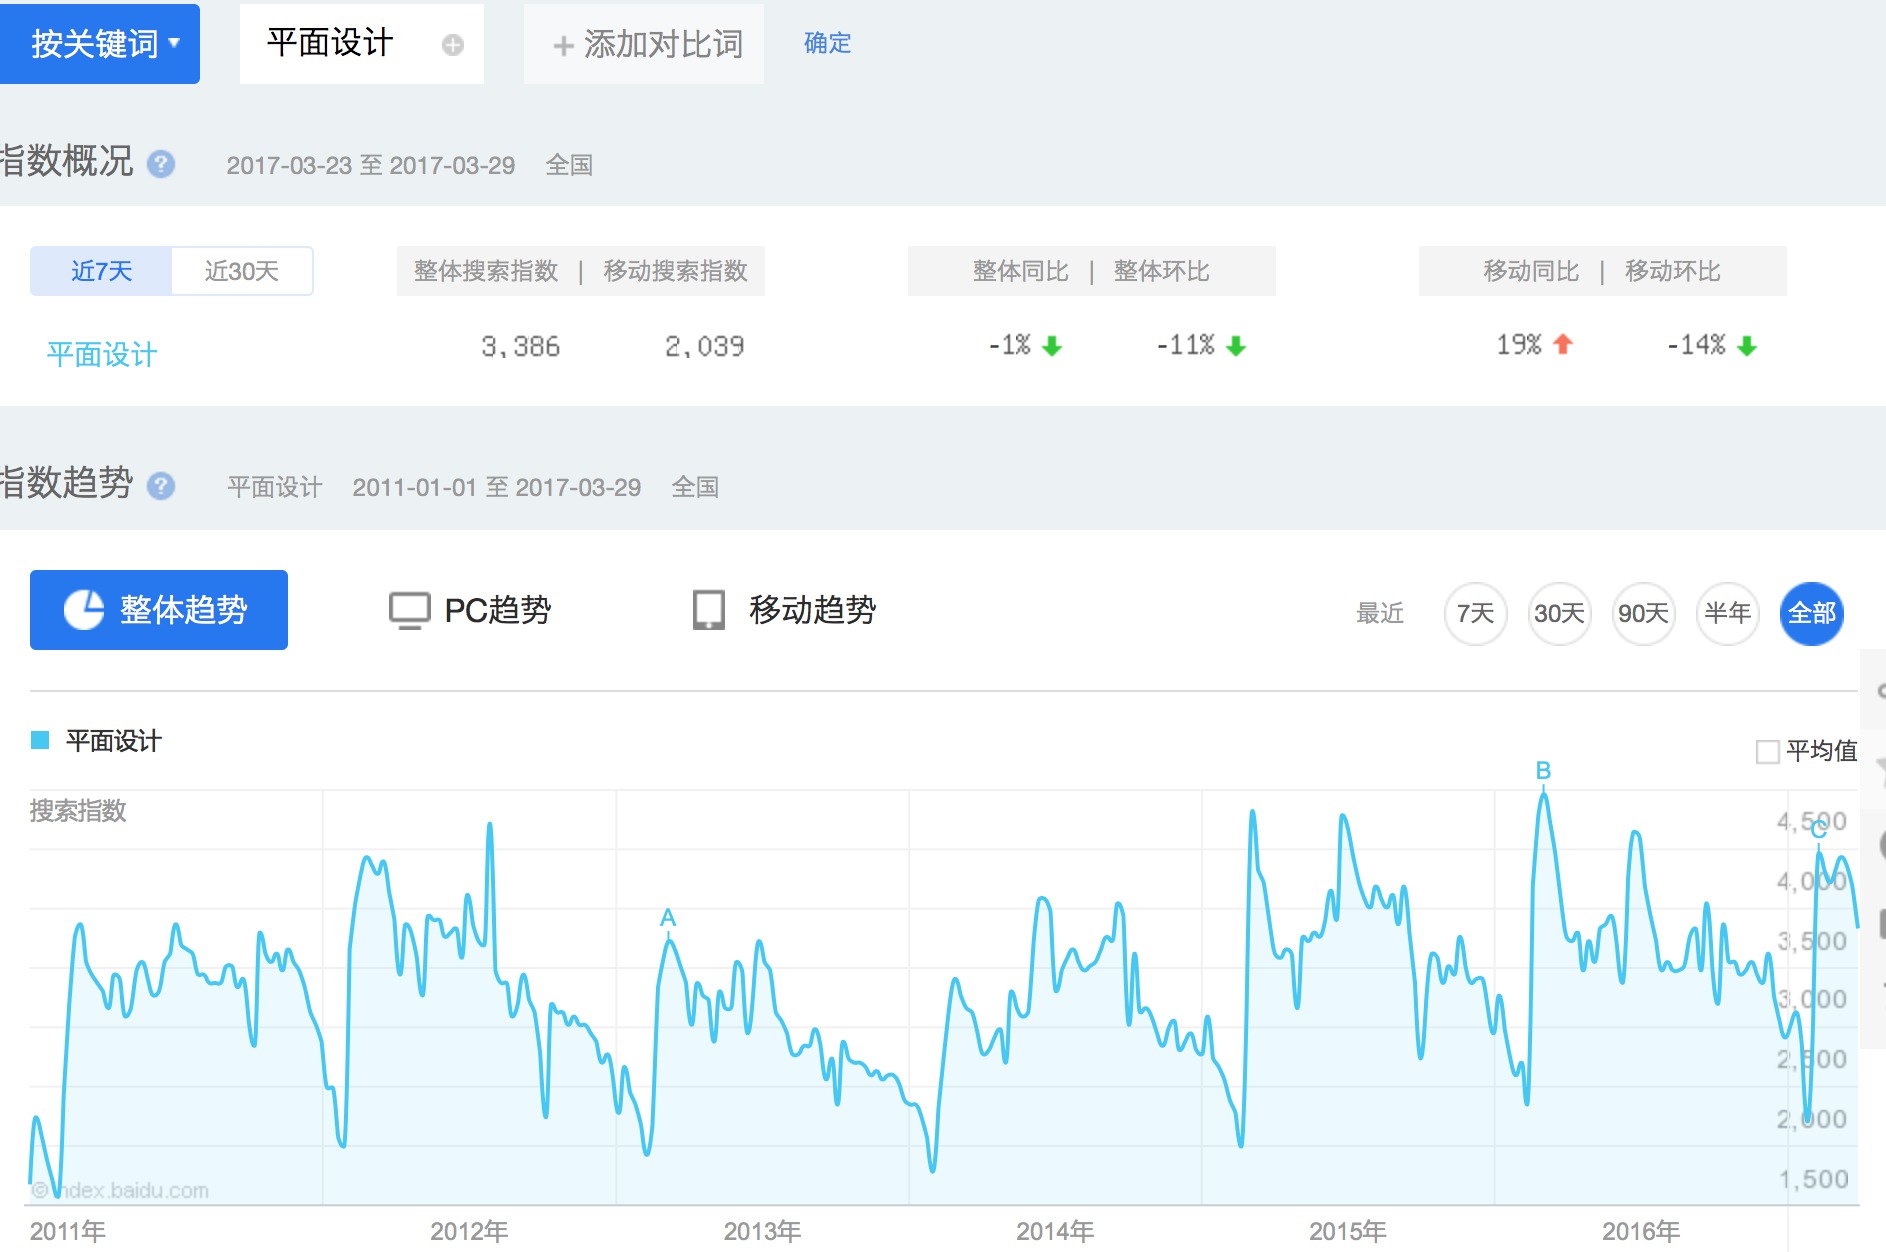Choose the 半年 range button
This screenshot has height=1252, width=1886.
(x=1727, y=613)
